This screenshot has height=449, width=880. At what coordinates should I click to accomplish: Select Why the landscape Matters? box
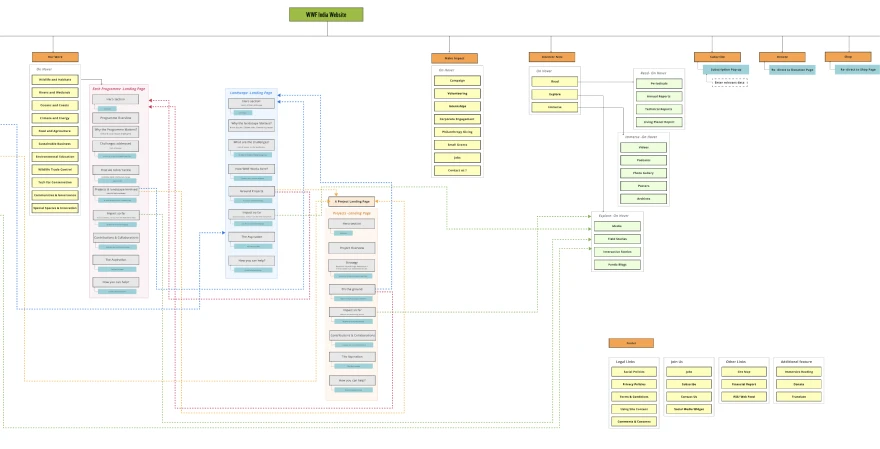[251, 125]
